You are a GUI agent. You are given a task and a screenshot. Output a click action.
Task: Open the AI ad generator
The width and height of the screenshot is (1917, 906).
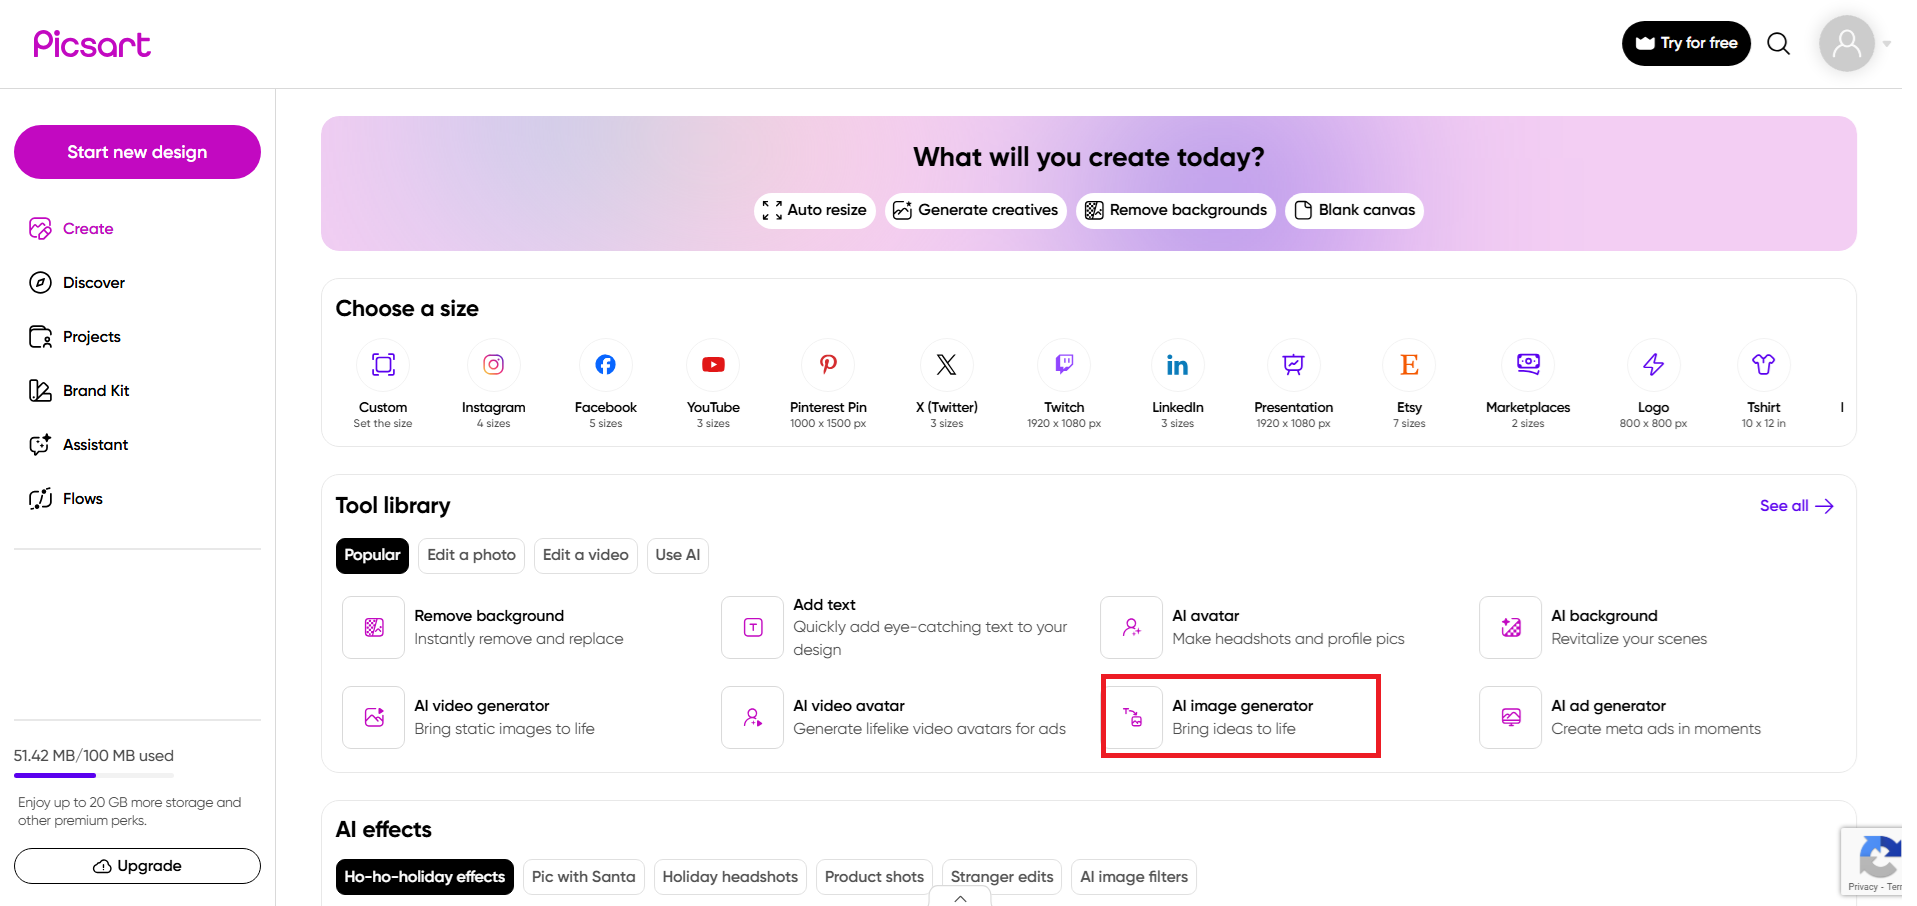1608,716
